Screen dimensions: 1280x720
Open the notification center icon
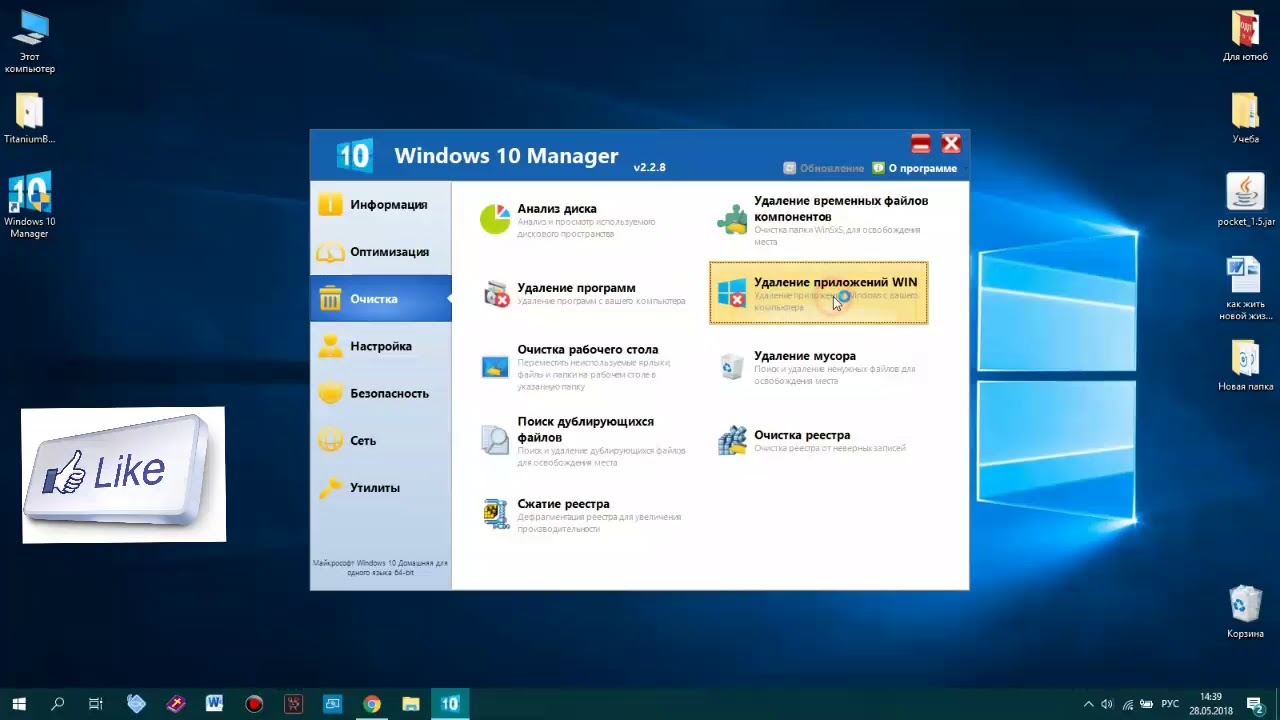pyautogui.click(x=1256, y=704)
